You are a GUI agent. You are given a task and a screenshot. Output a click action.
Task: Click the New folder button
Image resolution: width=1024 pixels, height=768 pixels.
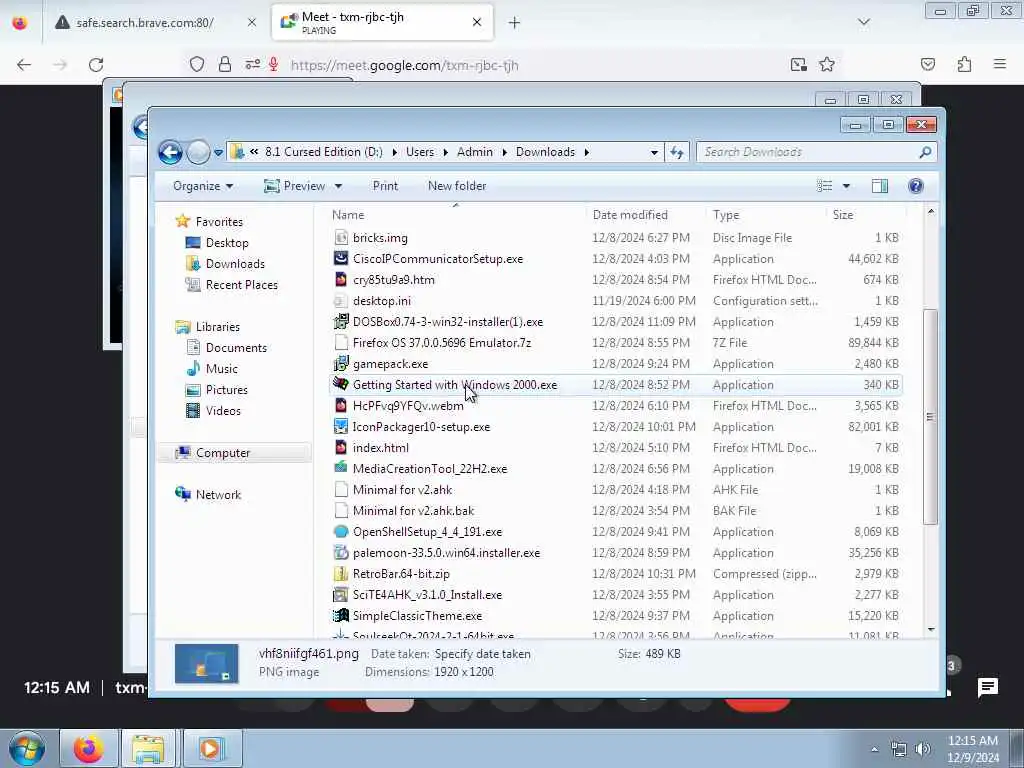(x=457, y=186)
